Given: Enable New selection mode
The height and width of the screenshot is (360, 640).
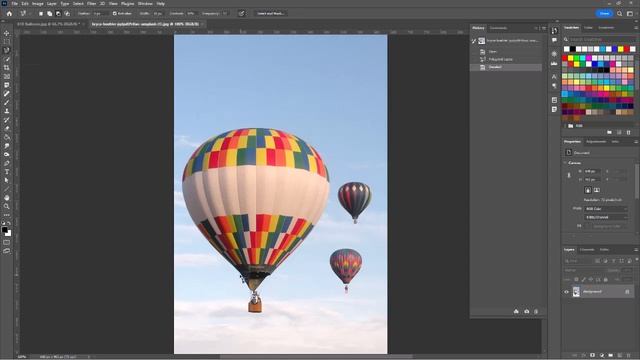Looking at the screenshot, I should point(41,13).
